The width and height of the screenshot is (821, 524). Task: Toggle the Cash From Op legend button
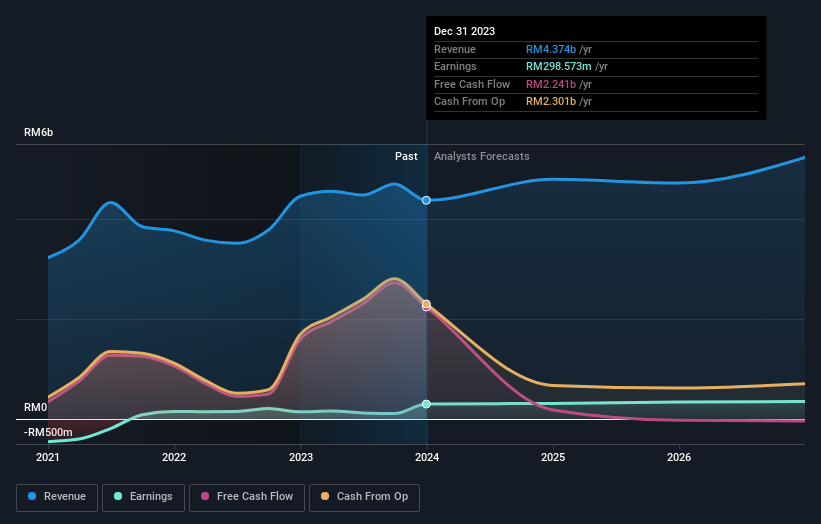pos(364,497)
